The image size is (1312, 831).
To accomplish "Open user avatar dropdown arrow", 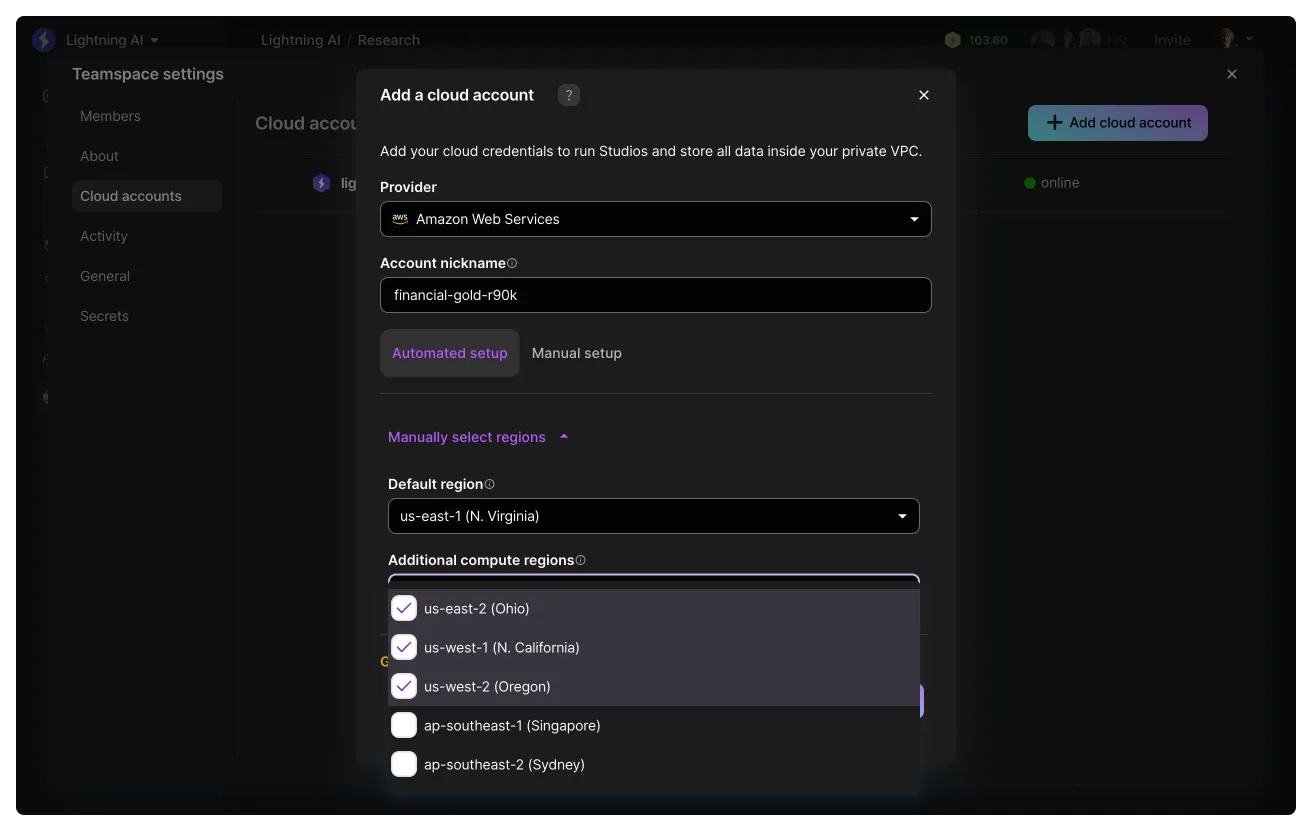I will point(1249,40).
